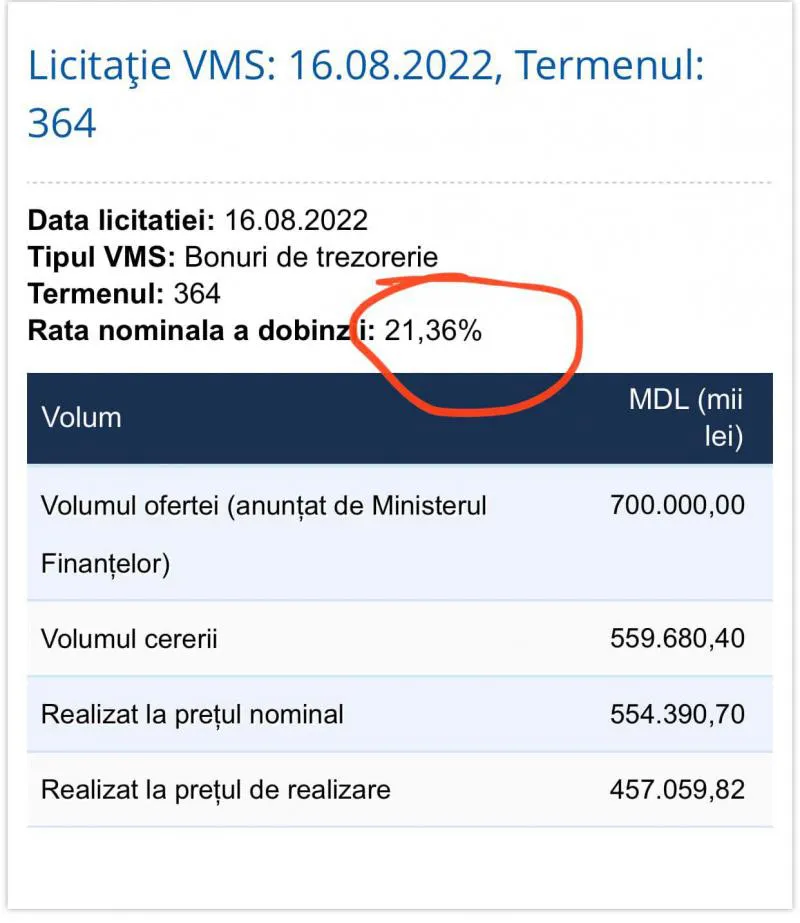
Task: Click the Volum column header
Action: point(81,418)
